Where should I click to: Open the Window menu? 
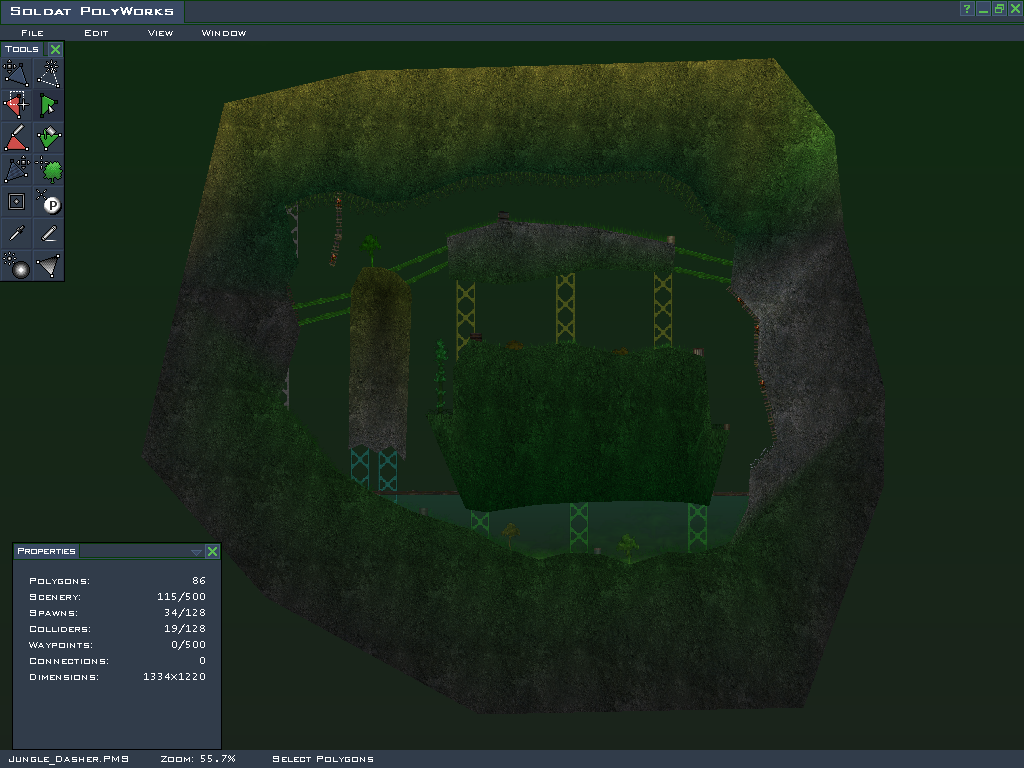click(224, 33)
